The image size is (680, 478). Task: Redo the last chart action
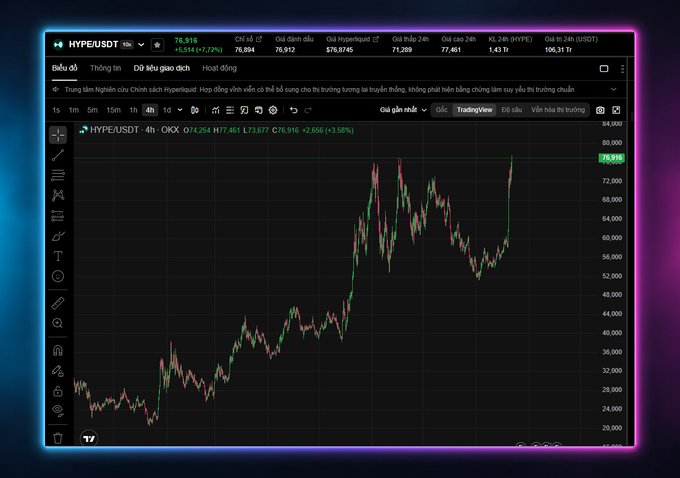pyautogui.click(x=308, y=110)
